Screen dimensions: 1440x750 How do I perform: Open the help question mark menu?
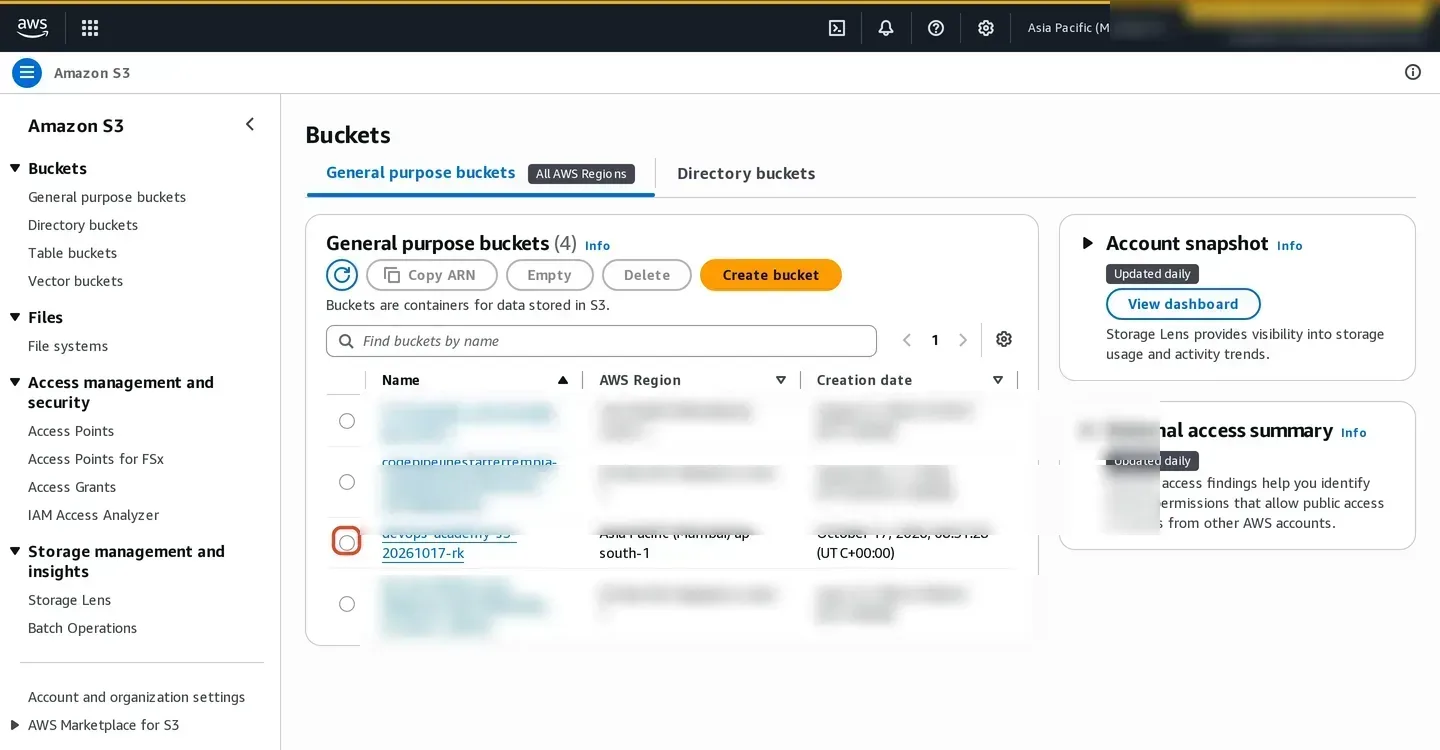click(936, 28)
